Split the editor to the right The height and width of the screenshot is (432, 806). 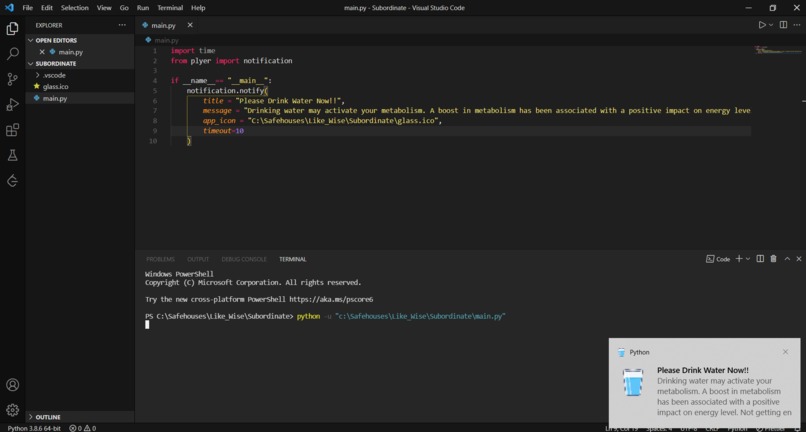point(783,25)
